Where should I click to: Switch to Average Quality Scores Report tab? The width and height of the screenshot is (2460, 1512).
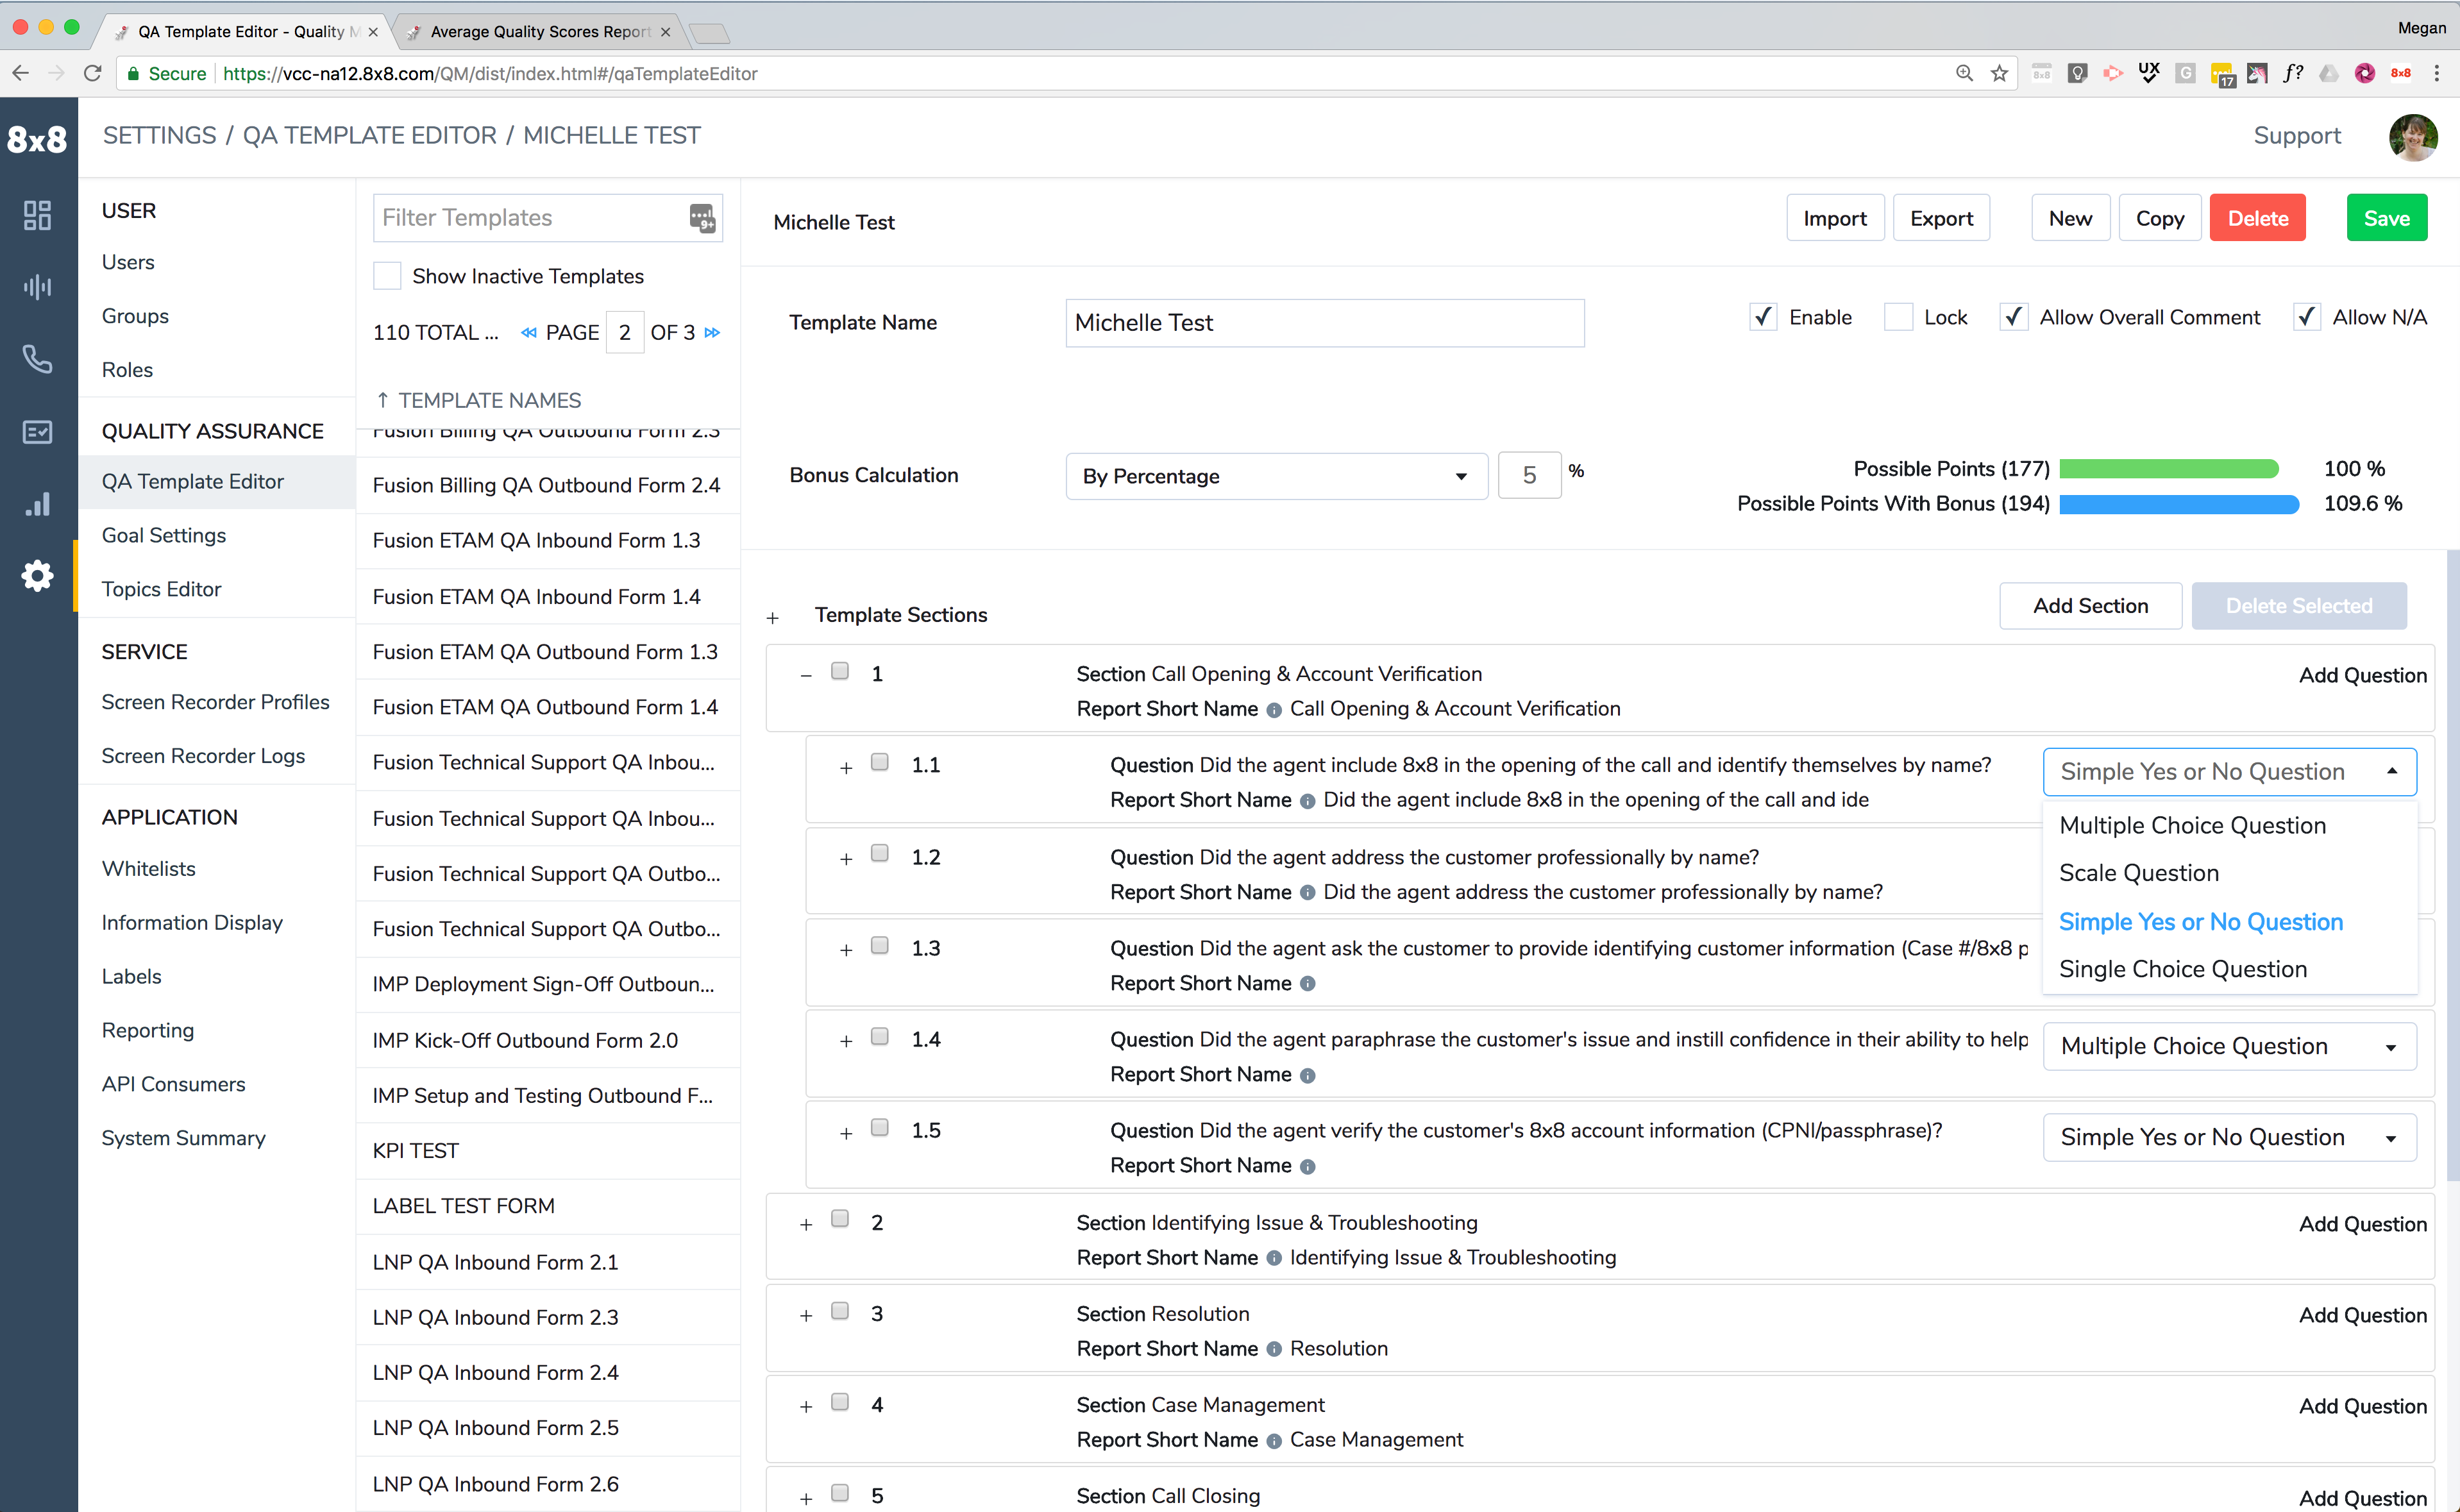click(540, 32)
